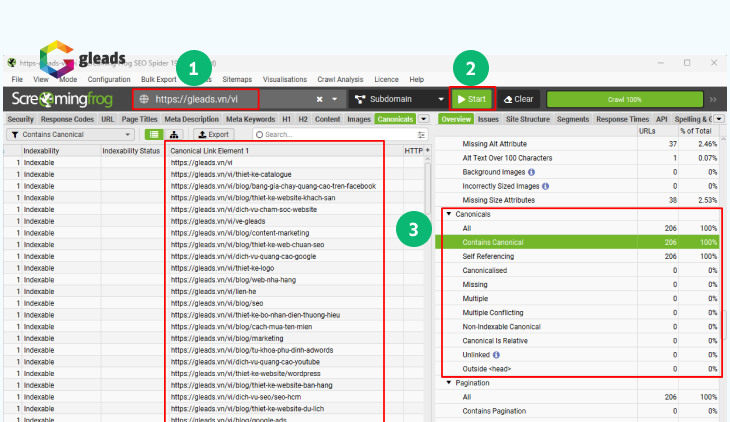
Task: Switch to the Page Titles tab
Action: 139,119
